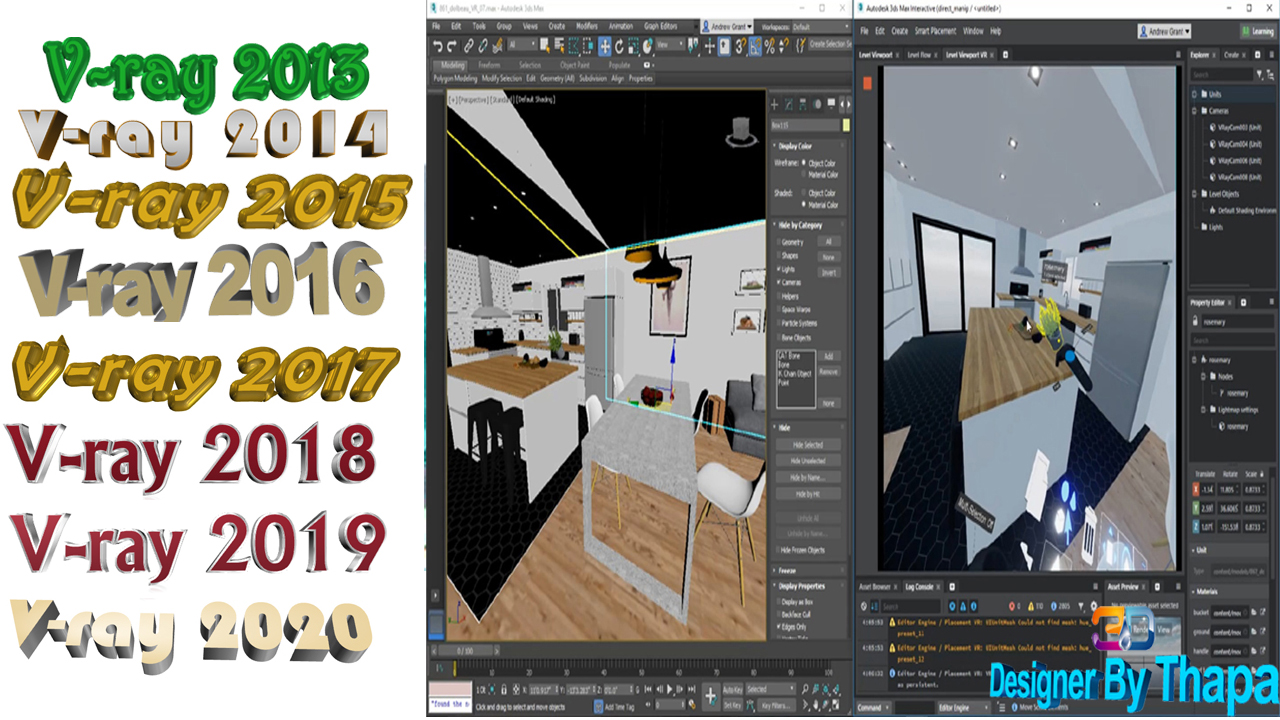Toggle the Angle Snap icon
Viewport: 1280px width, 720px height.
point(755,46)
